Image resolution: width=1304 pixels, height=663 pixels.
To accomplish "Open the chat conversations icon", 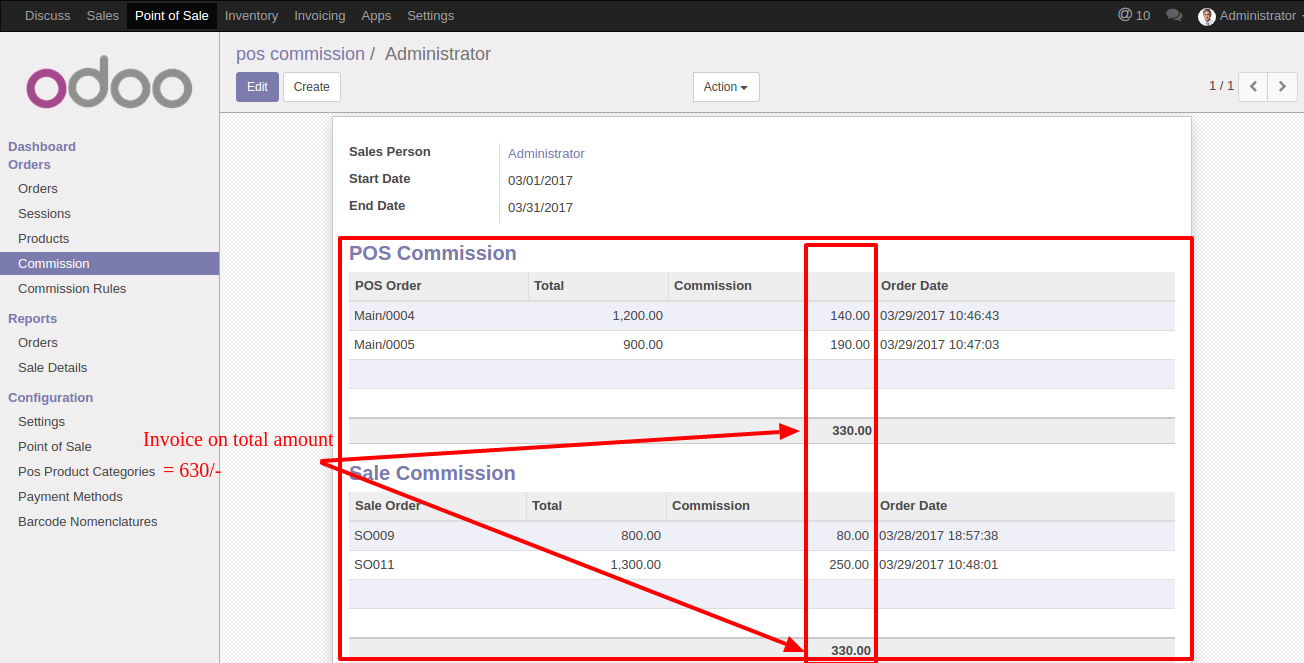I will 1174,16.
